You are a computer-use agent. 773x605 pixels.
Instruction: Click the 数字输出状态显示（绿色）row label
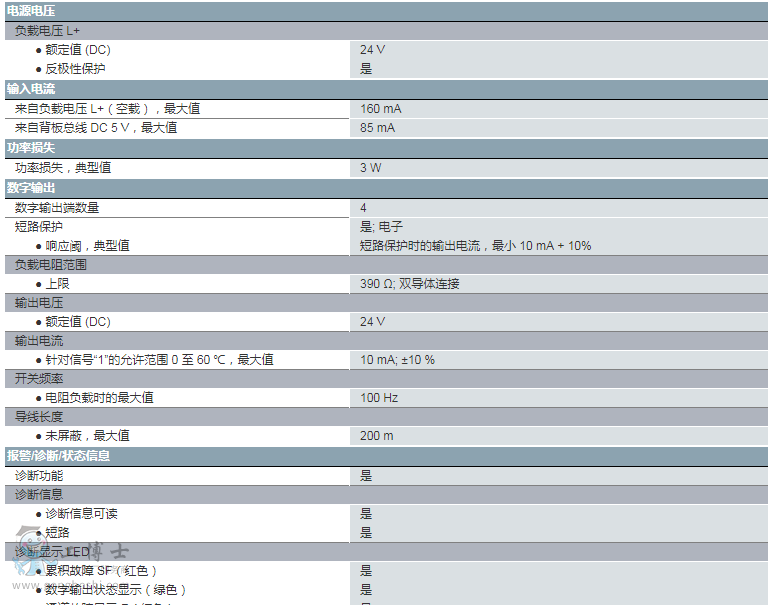click(x=116, y=590)
